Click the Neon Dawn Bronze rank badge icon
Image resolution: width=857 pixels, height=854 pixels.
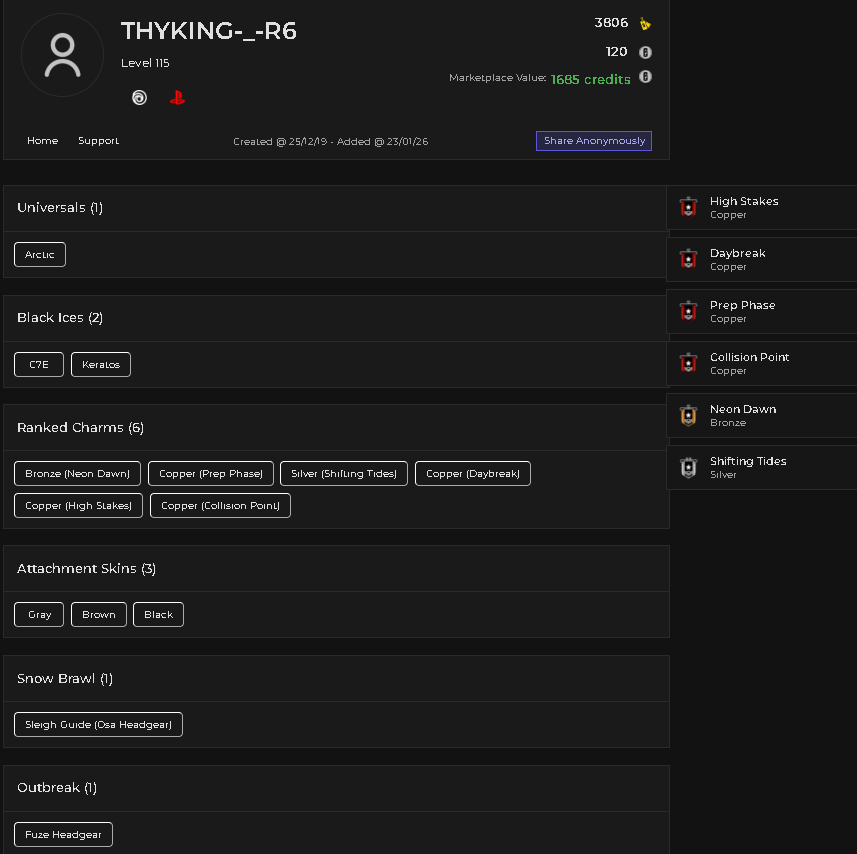[688, 415]
